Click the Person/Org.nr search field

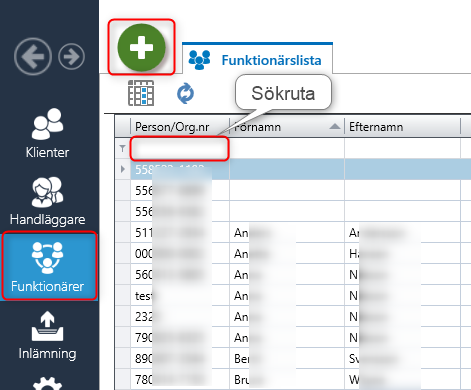coord(179,148)
